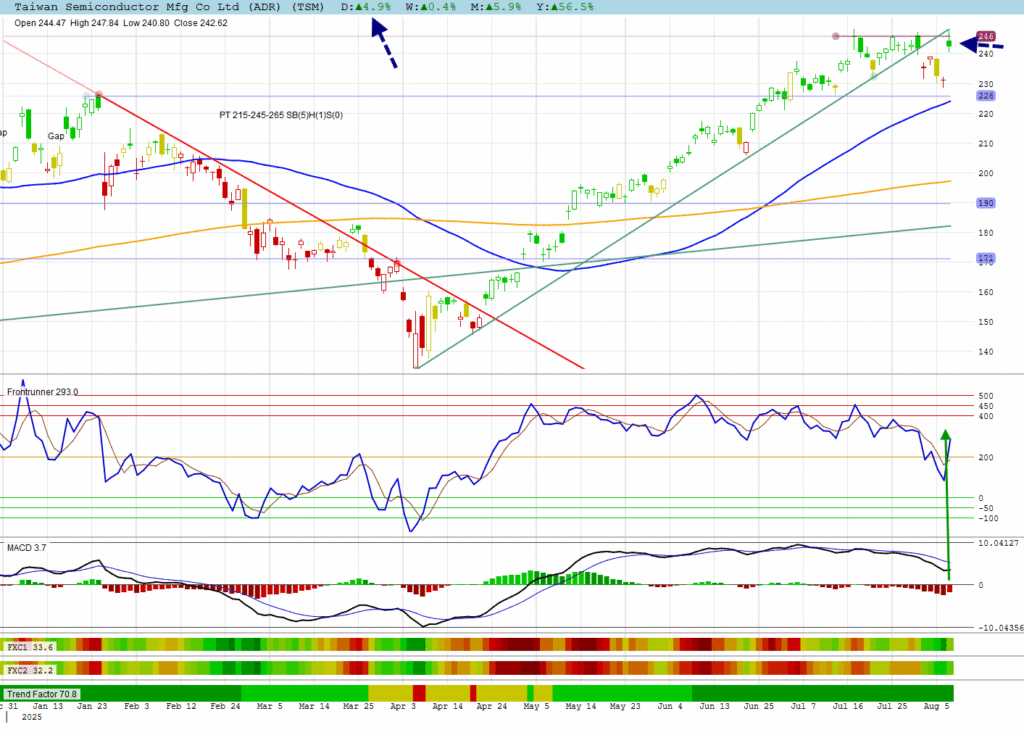
Task: Click the chart title 'Taiwan Semiconductor Mfg Co Ltd (ADR) (TSM)'
Action: (x=169, y=7)
